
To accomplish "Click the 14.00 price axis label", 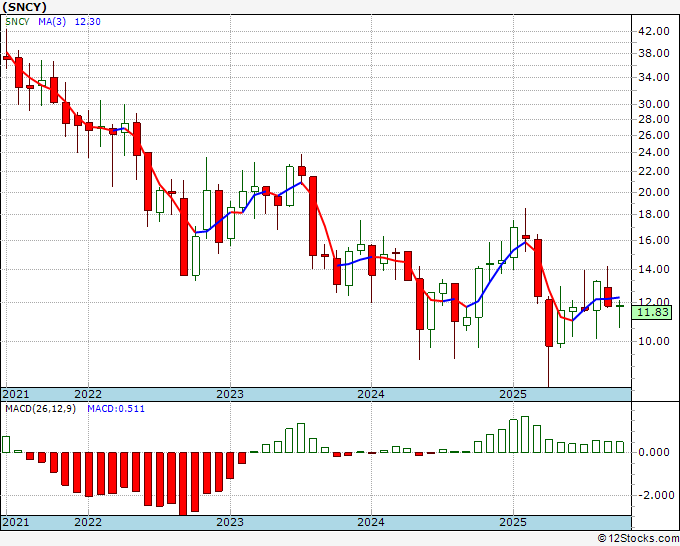I will pyautogui.click(x=654, y=269).
